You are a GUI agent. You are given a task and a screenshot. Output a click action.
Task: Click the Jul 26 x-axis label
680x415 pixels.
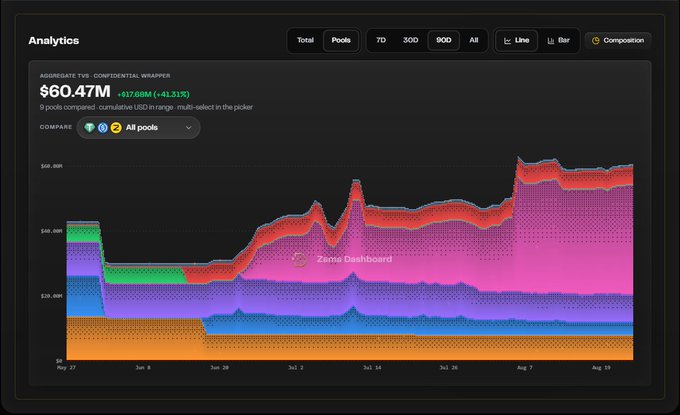click(x=448, y=367)
